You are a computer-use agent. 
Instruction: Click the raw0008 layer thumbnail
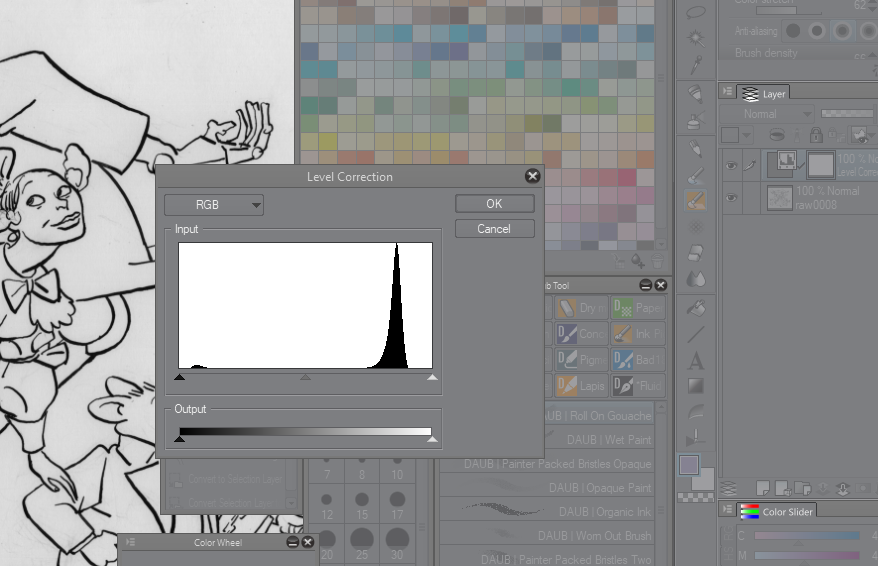pos(779,198)
